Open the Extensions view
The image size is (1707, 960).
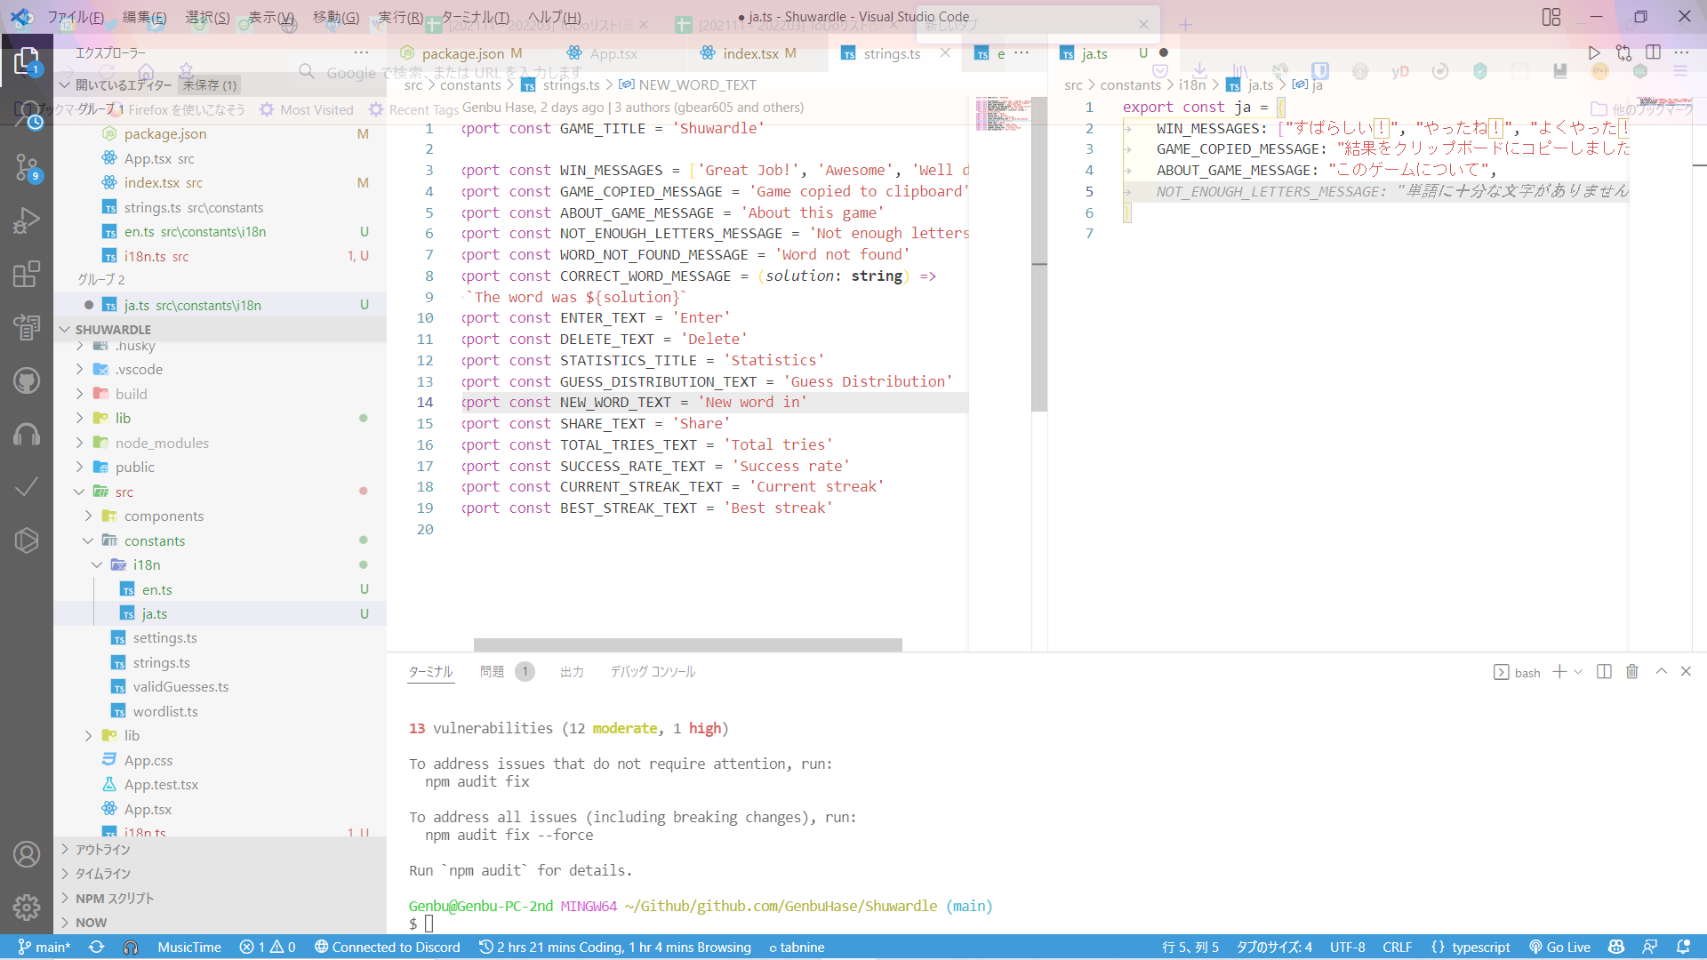point(27,274)
